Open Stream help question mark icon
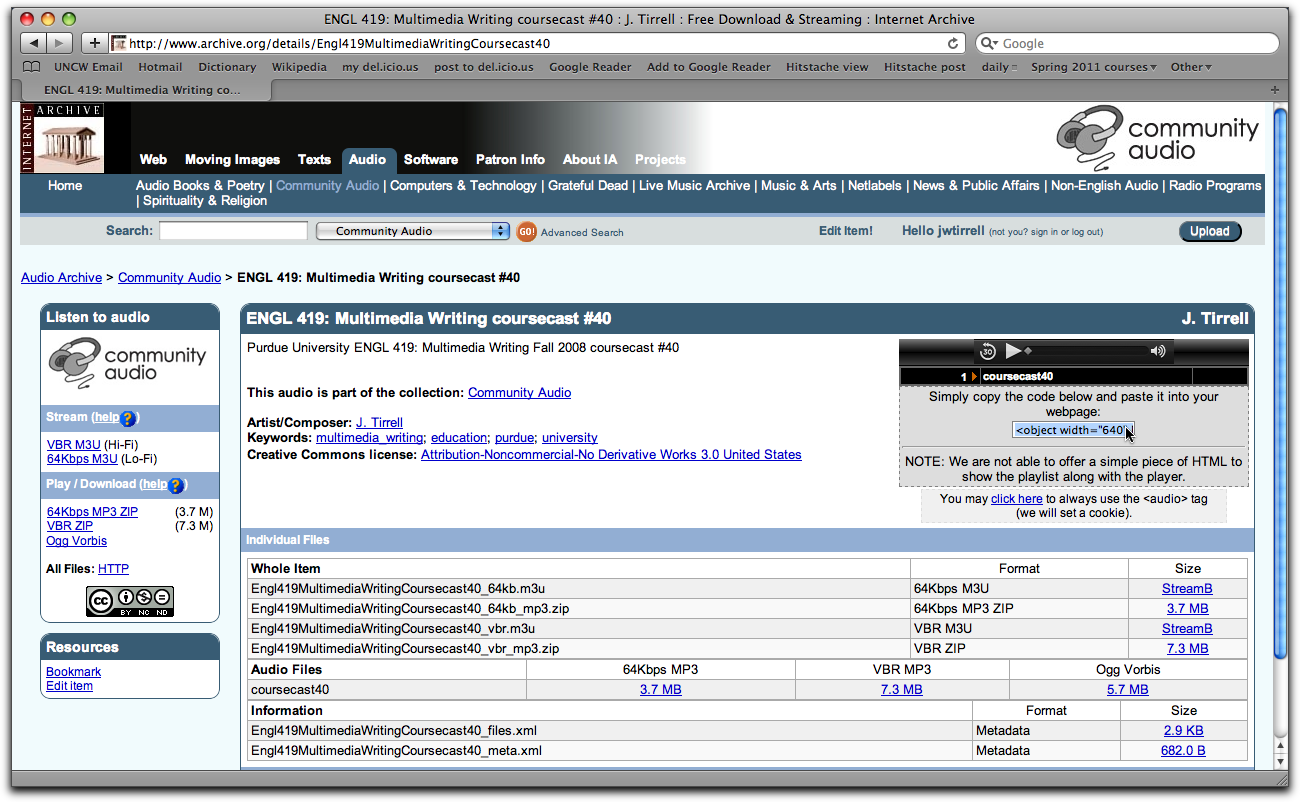Screen dimensions: 1300x802 [x=128, y=418]
